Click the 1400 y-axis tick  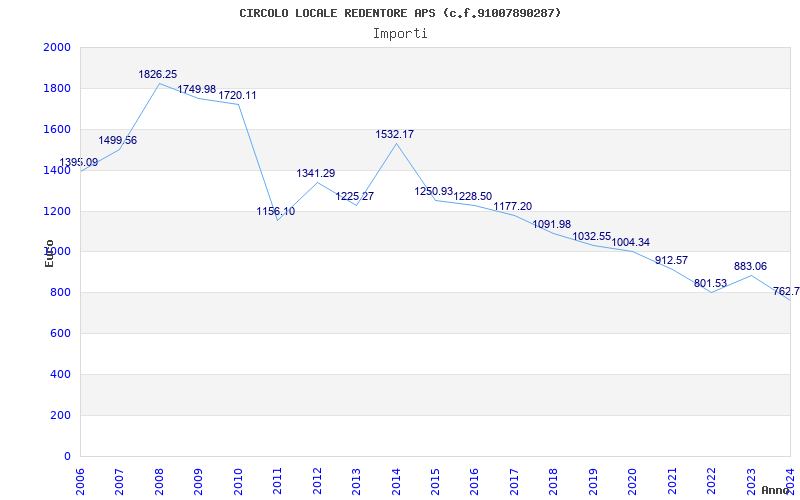[57, 170]
